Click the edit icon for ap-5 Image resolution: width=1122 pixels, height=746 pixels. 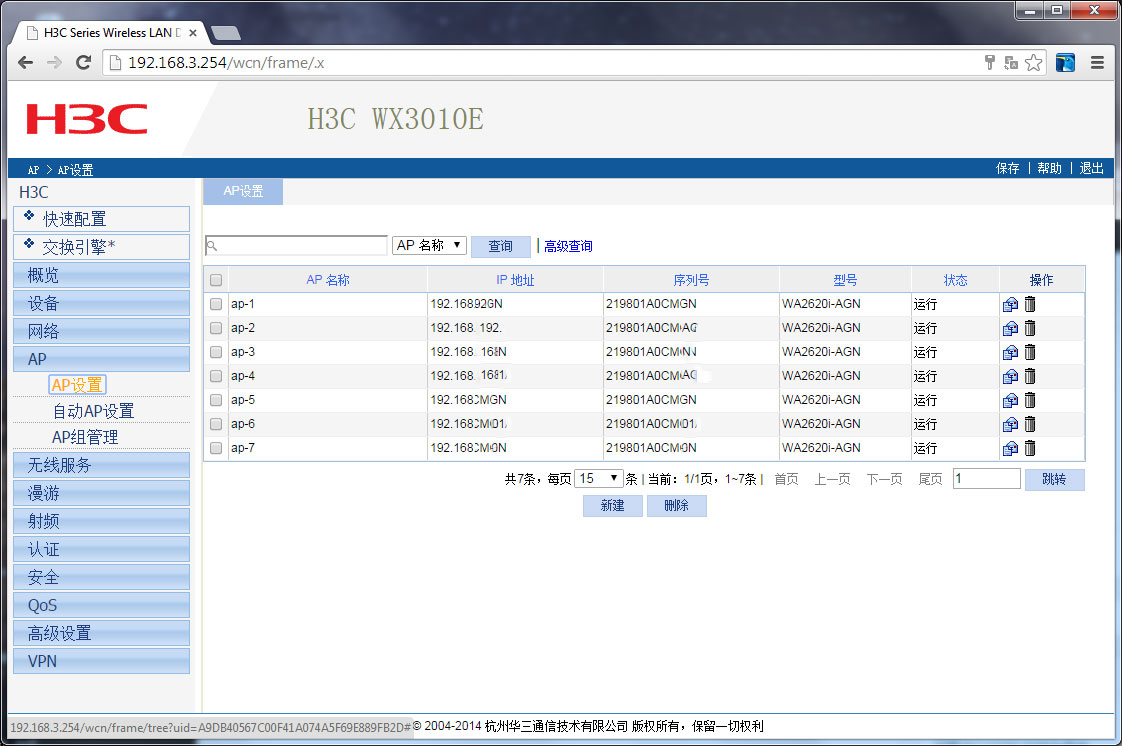click(1010, 401)
